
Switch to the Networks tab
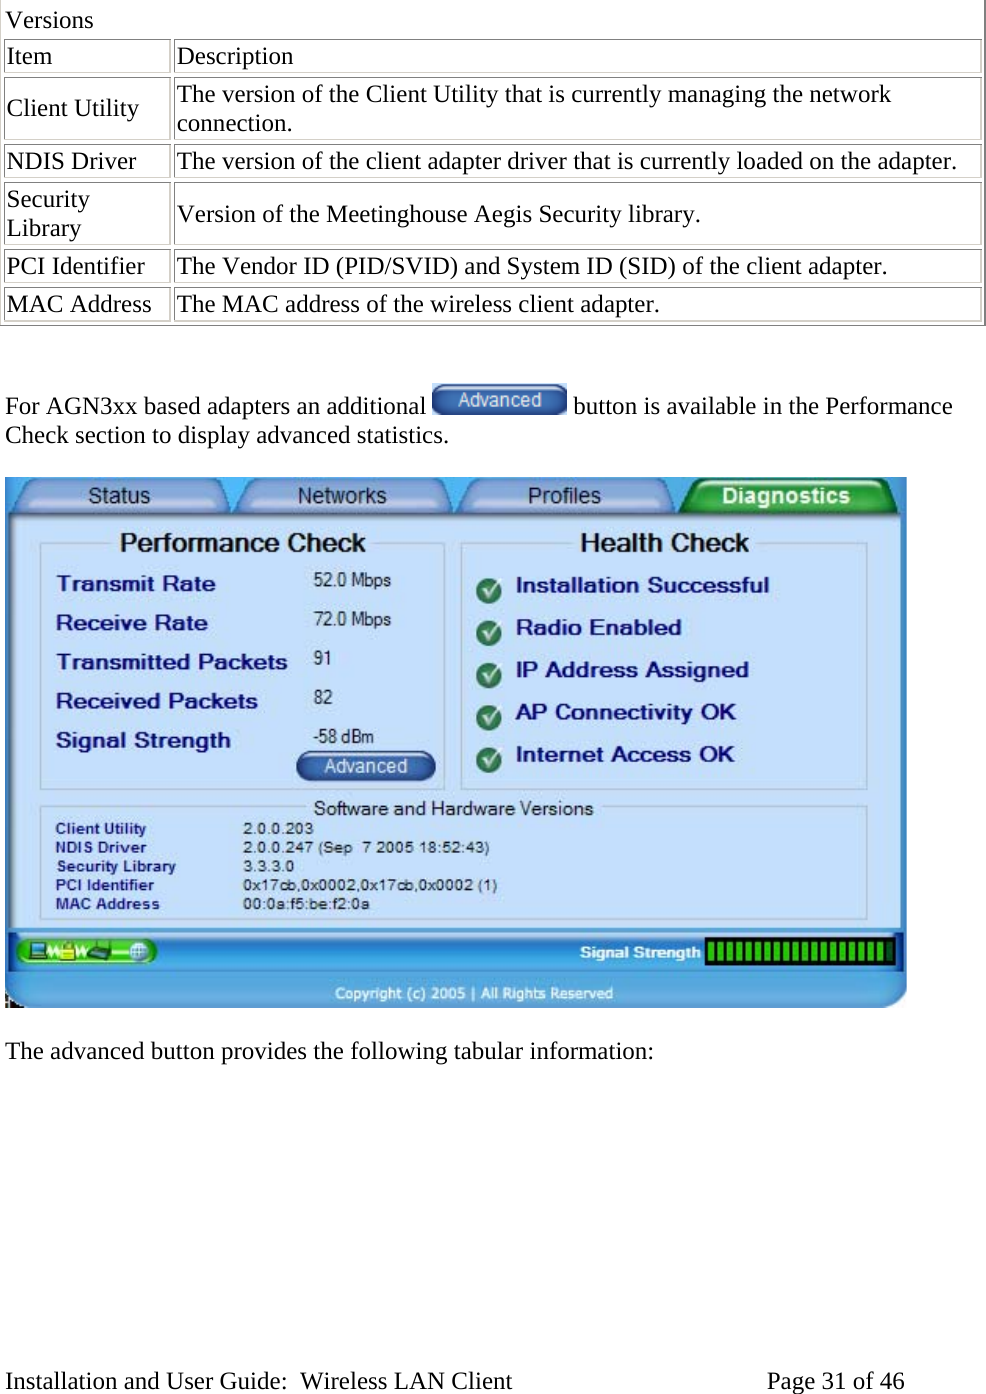[342, 494]
